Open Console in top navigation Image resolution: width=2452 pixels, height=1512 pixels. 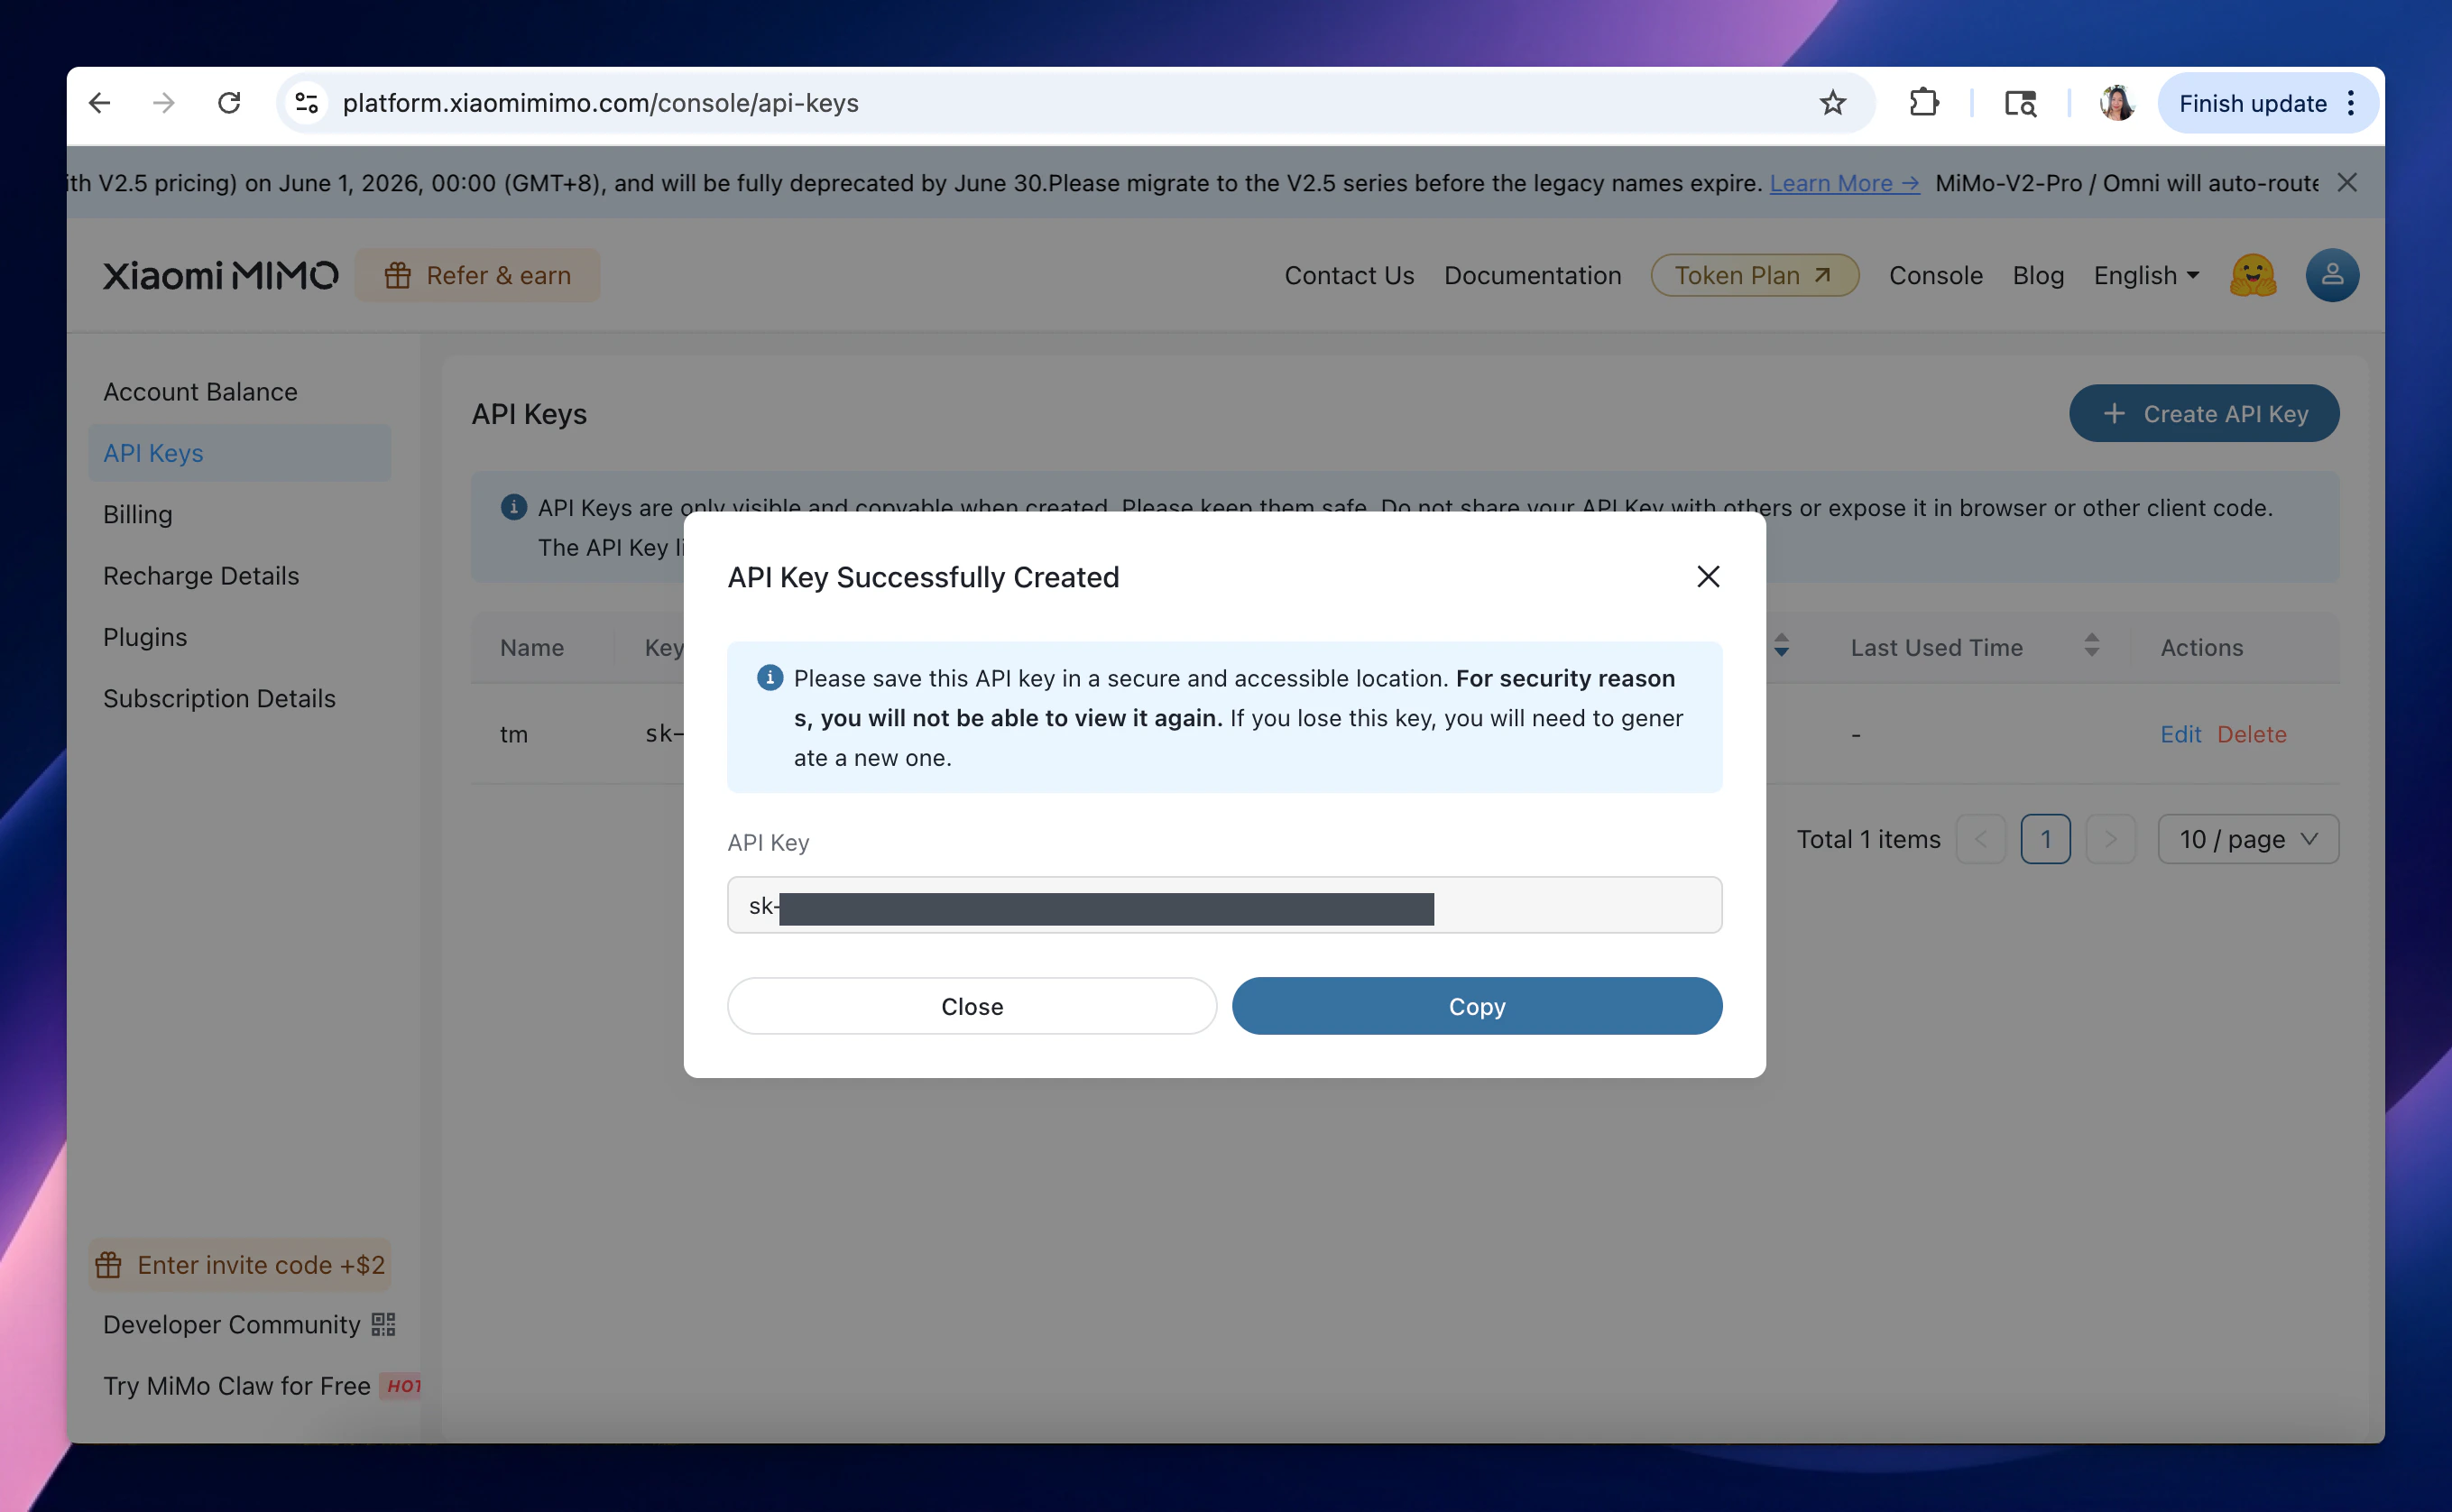coord(1935,275)
